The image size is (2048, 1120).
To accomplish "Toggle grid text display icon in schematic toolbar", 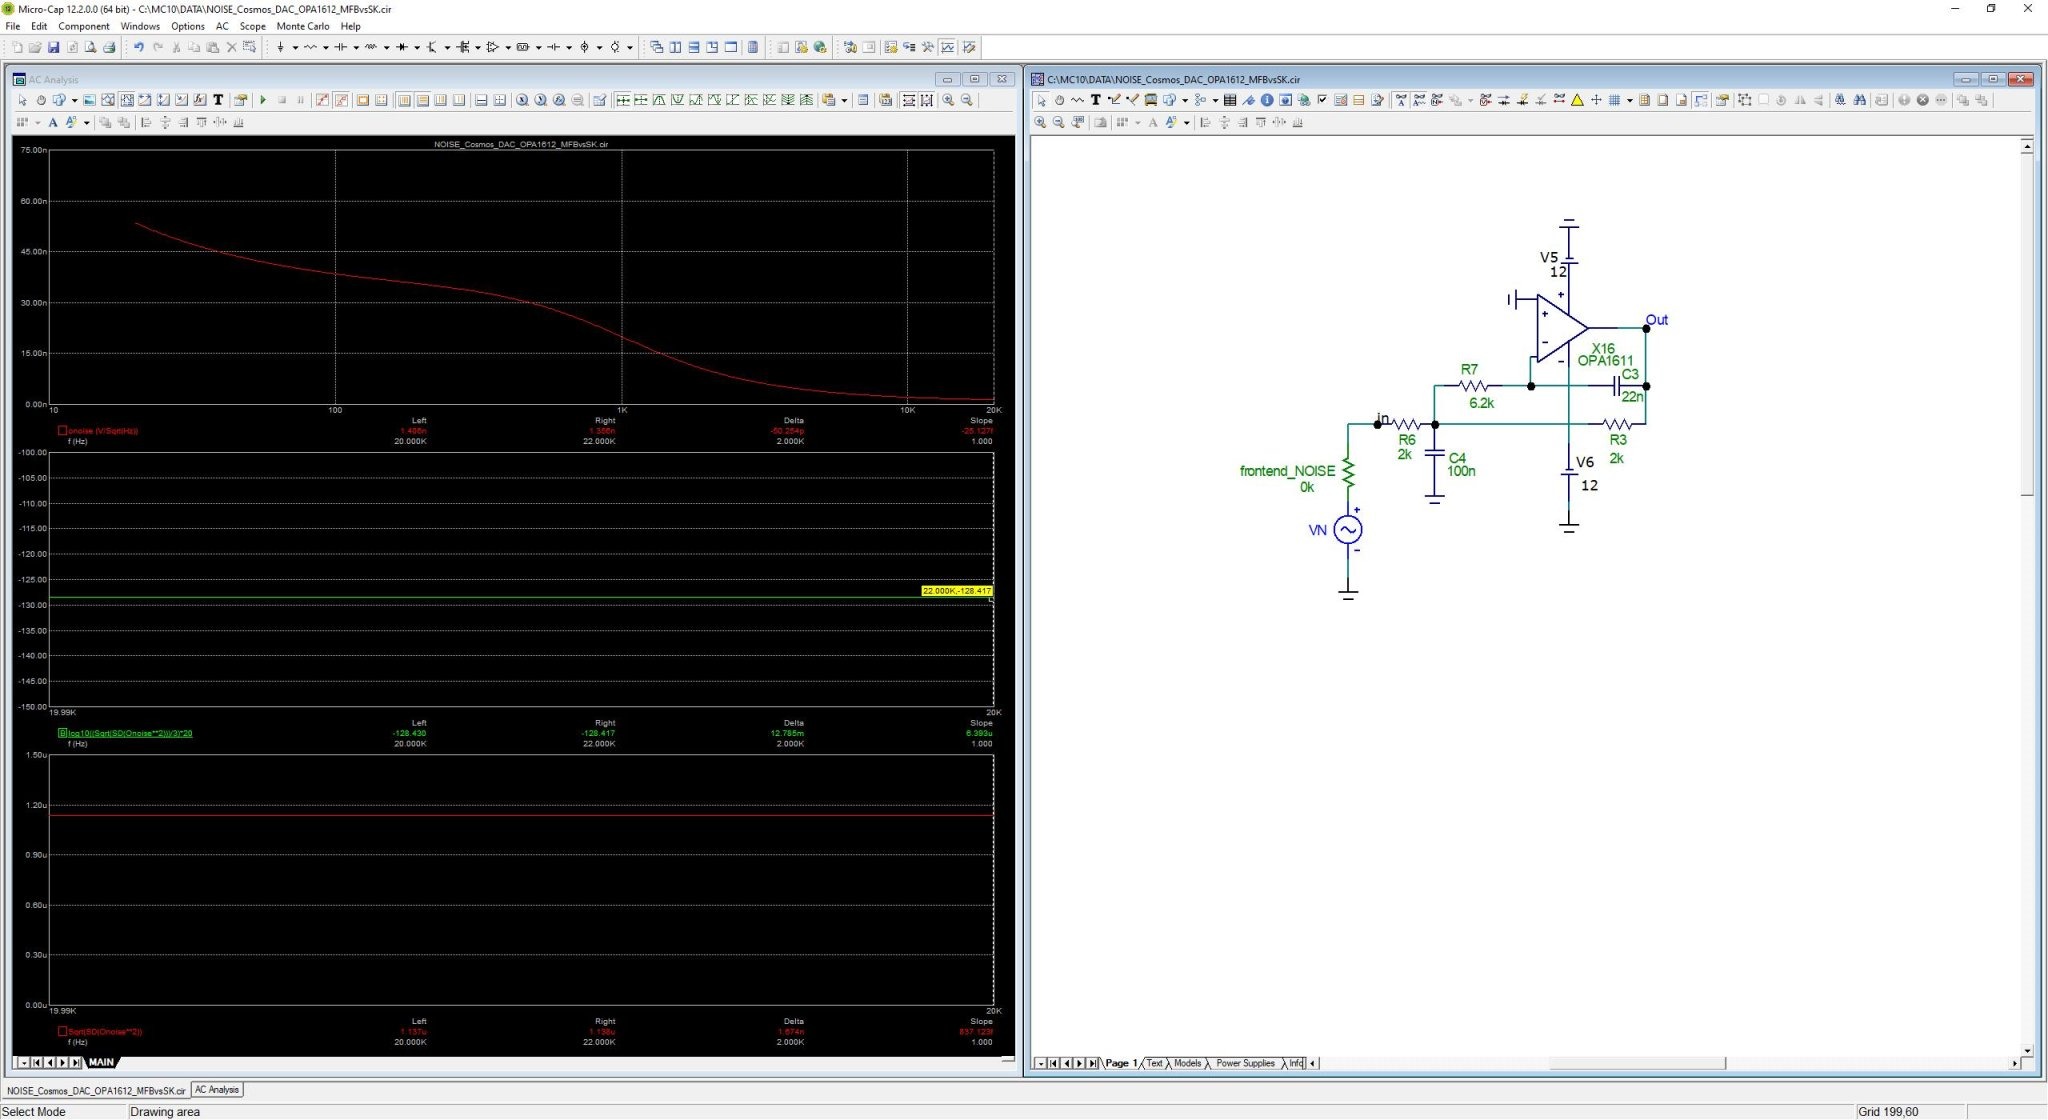I will [x=1401, y=100].
